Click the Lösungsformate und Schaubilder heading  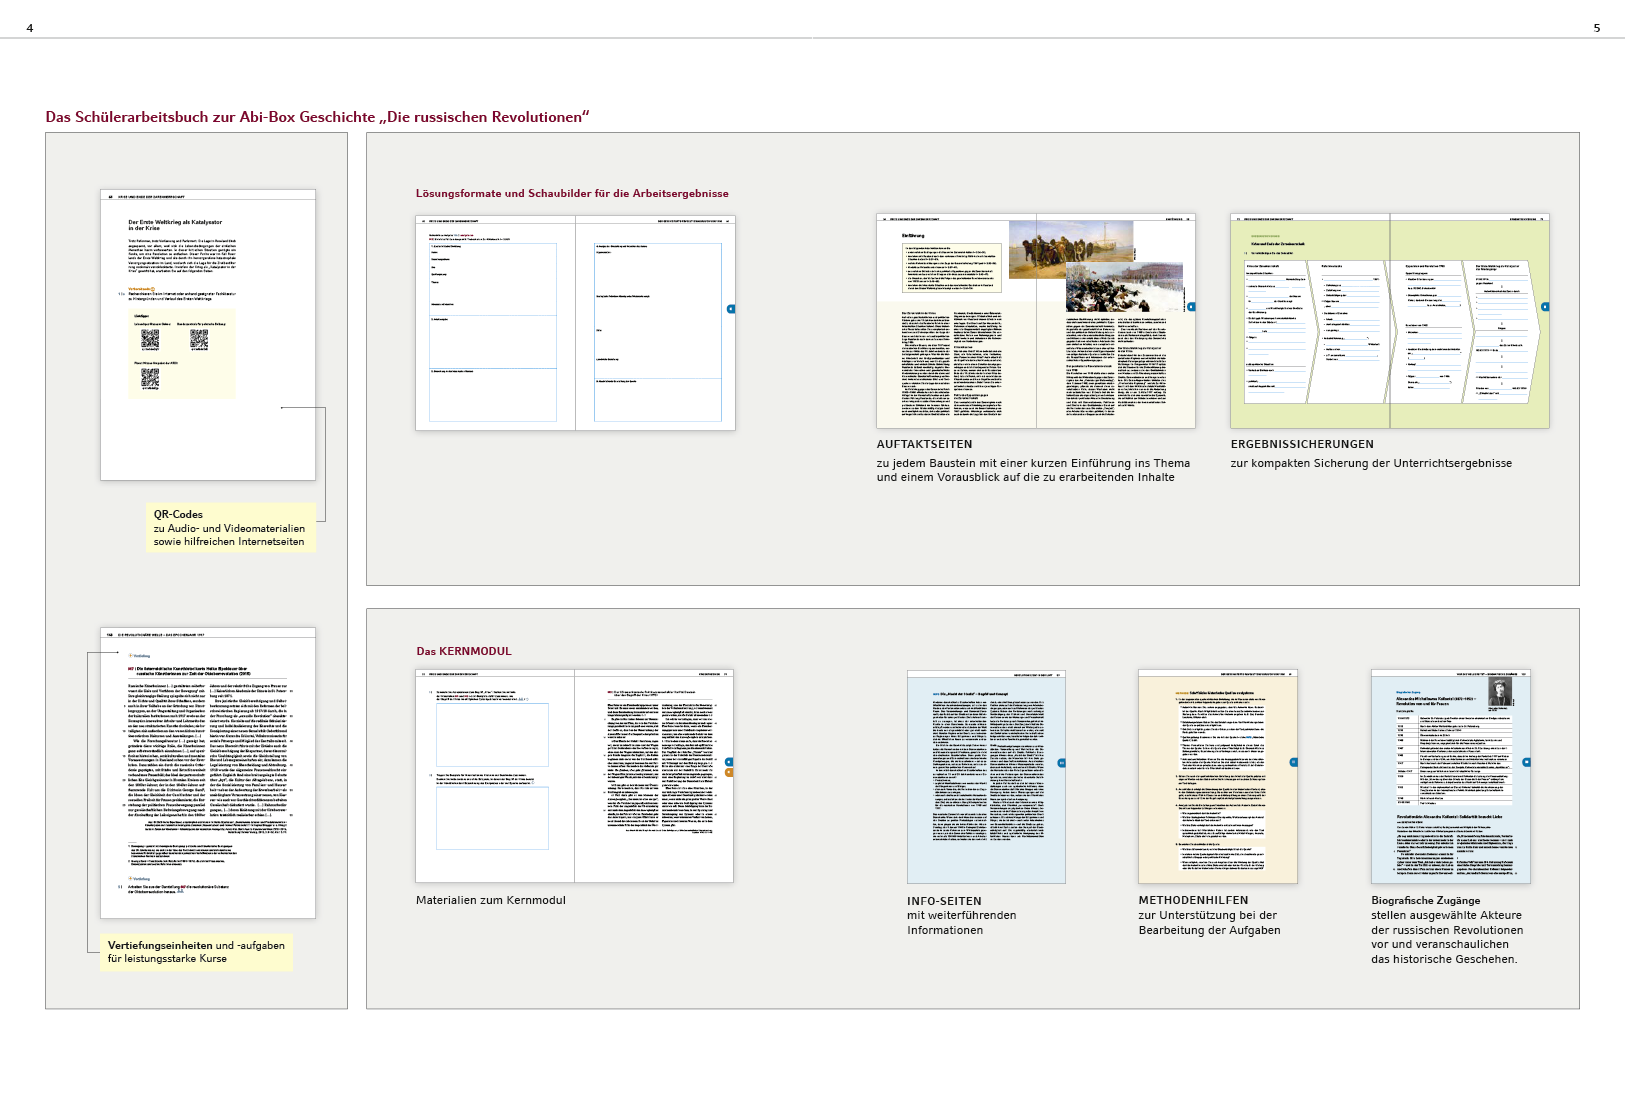(x=572, y=194)
